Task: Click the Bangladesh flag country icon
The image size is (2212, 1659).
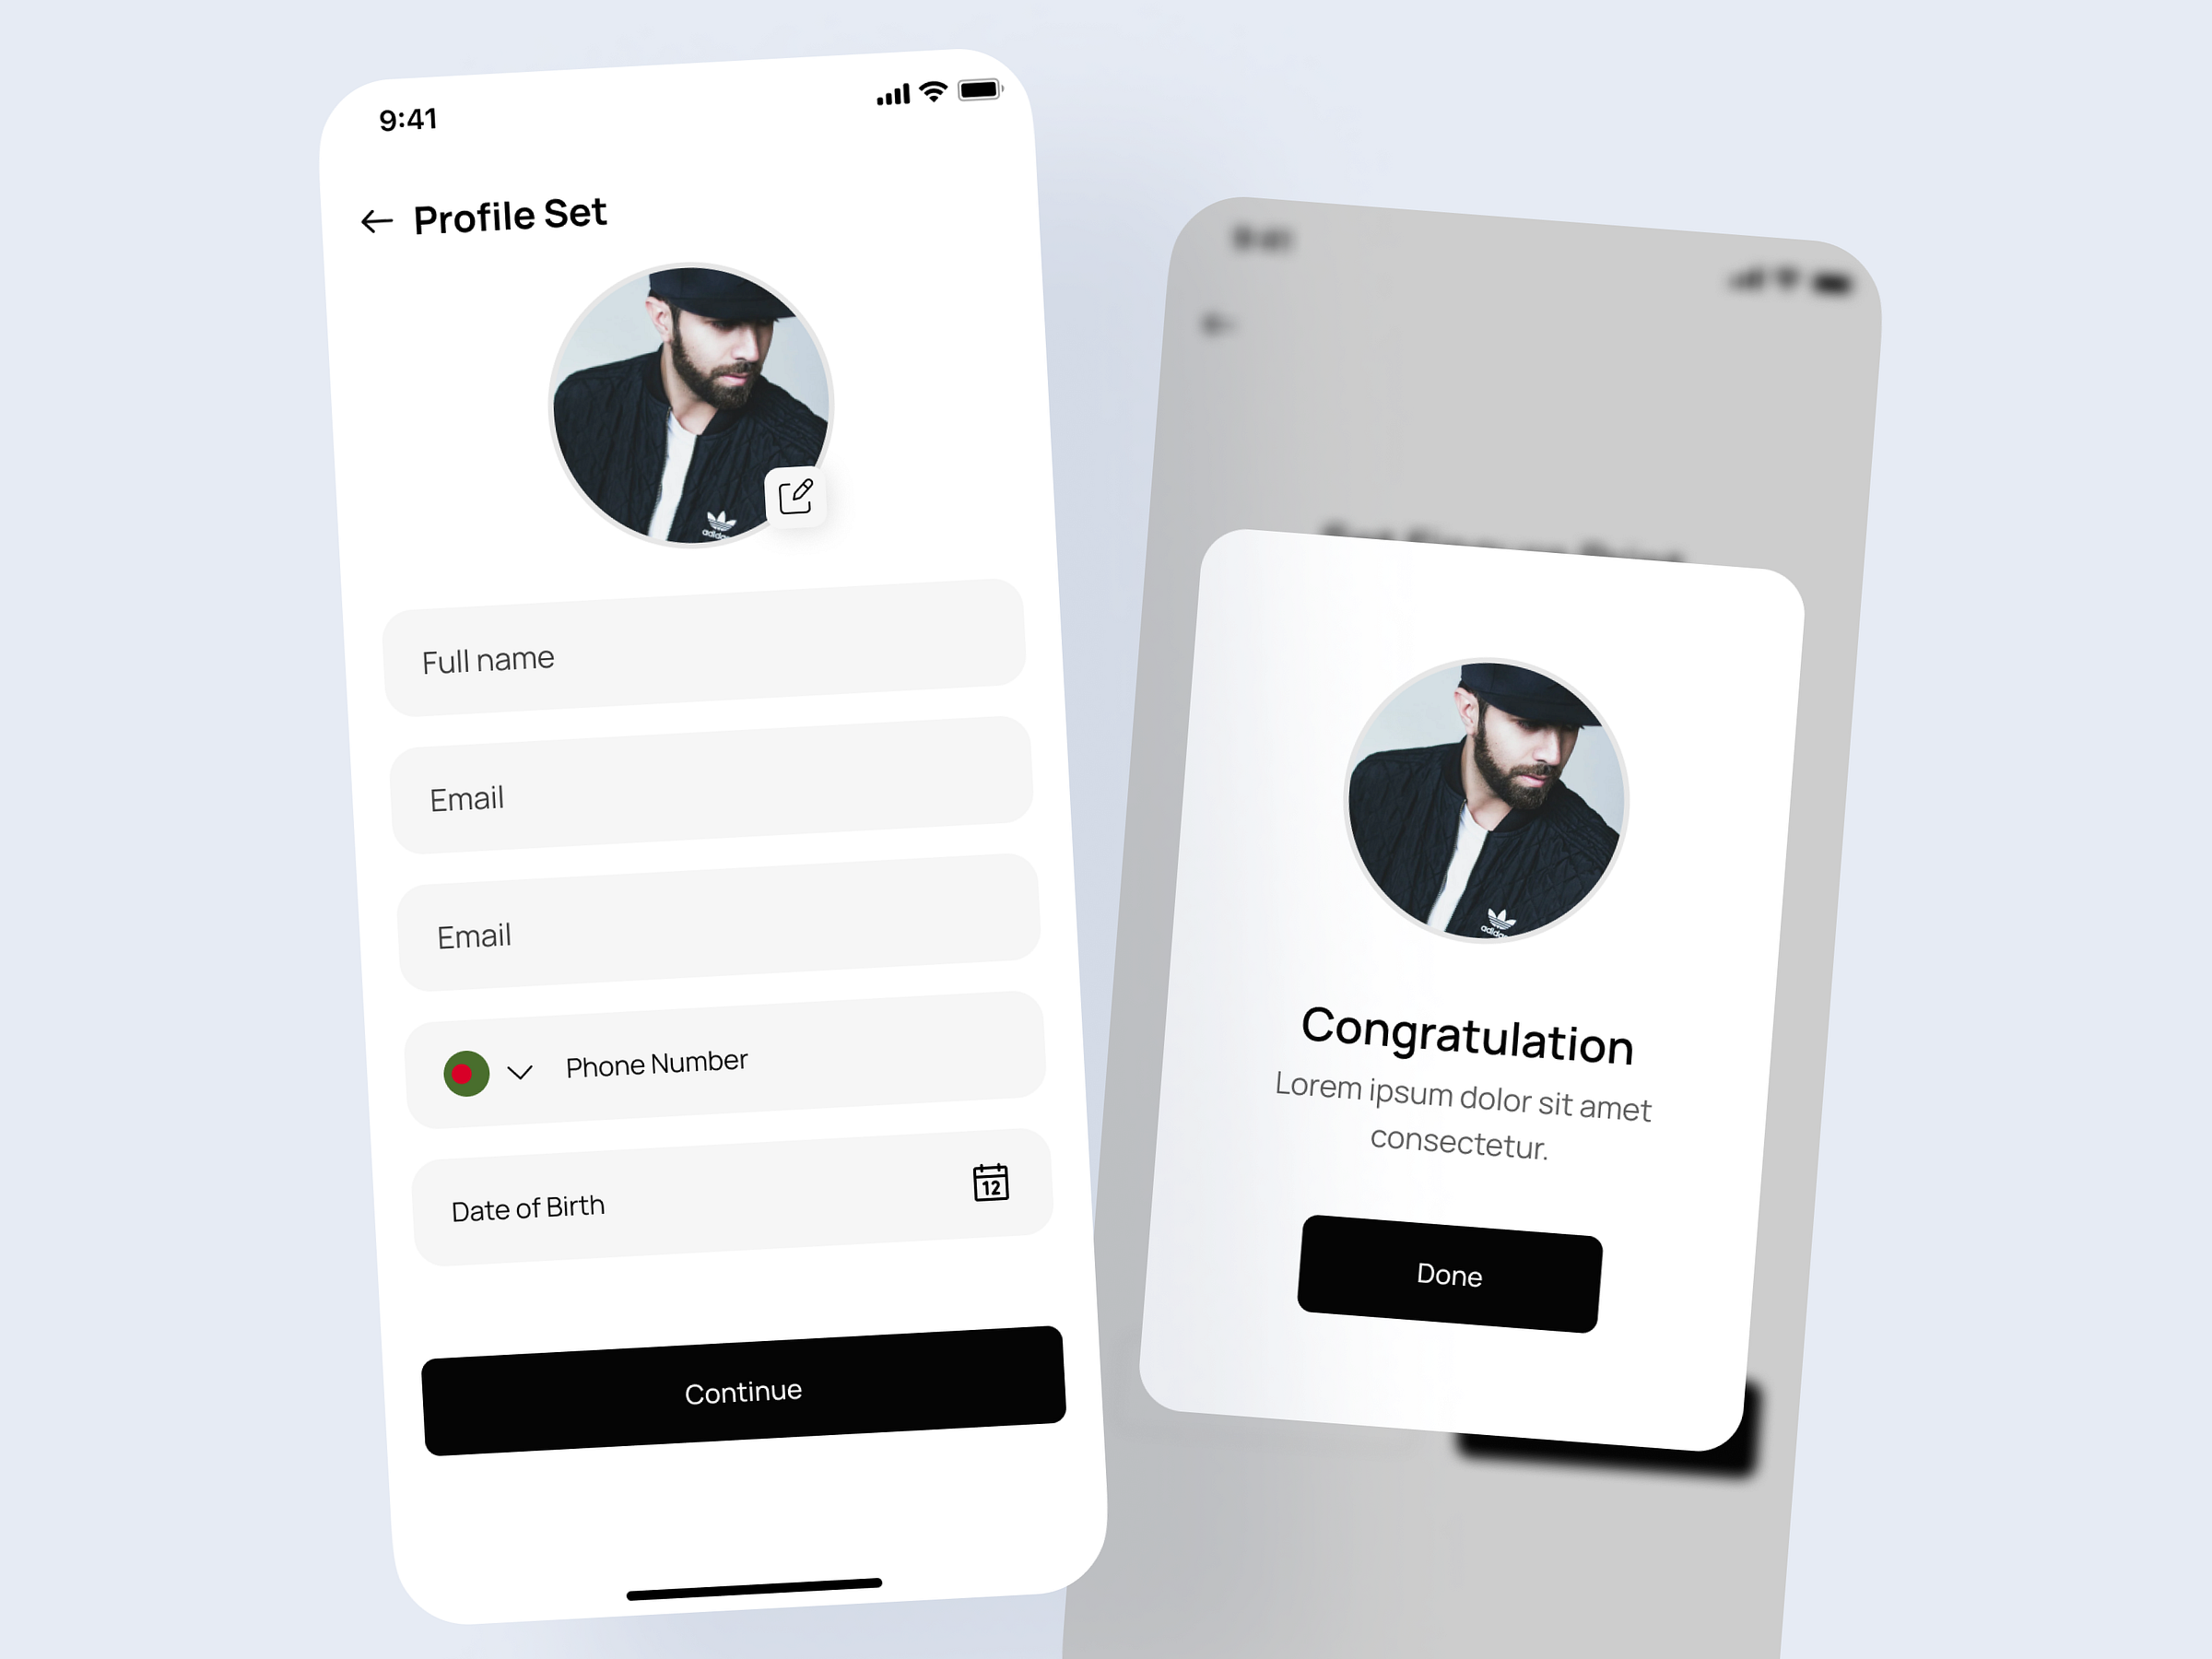Action: coord(460,1060)
